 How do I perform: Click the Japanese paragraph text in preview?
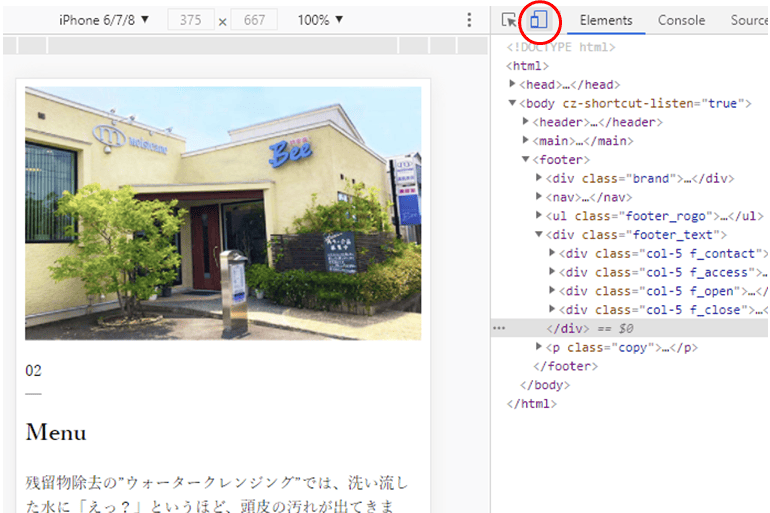coord(217,494)
